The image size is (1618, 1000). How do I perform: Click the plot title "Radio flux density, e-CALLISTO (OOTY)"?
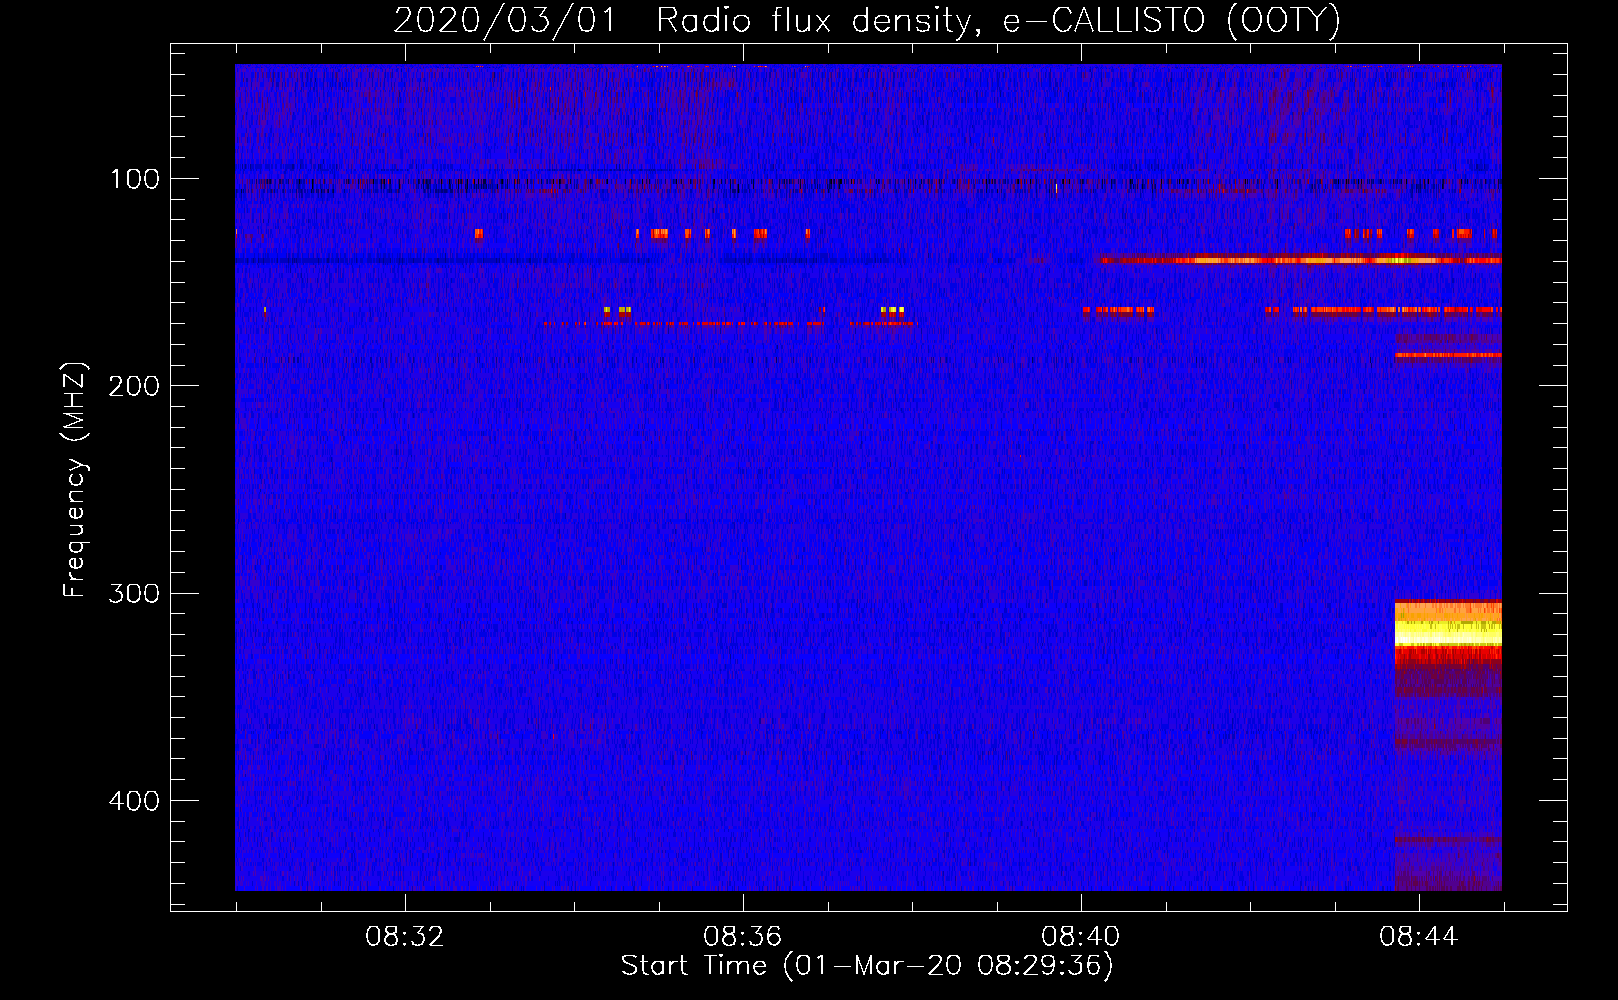click(998, 21)
